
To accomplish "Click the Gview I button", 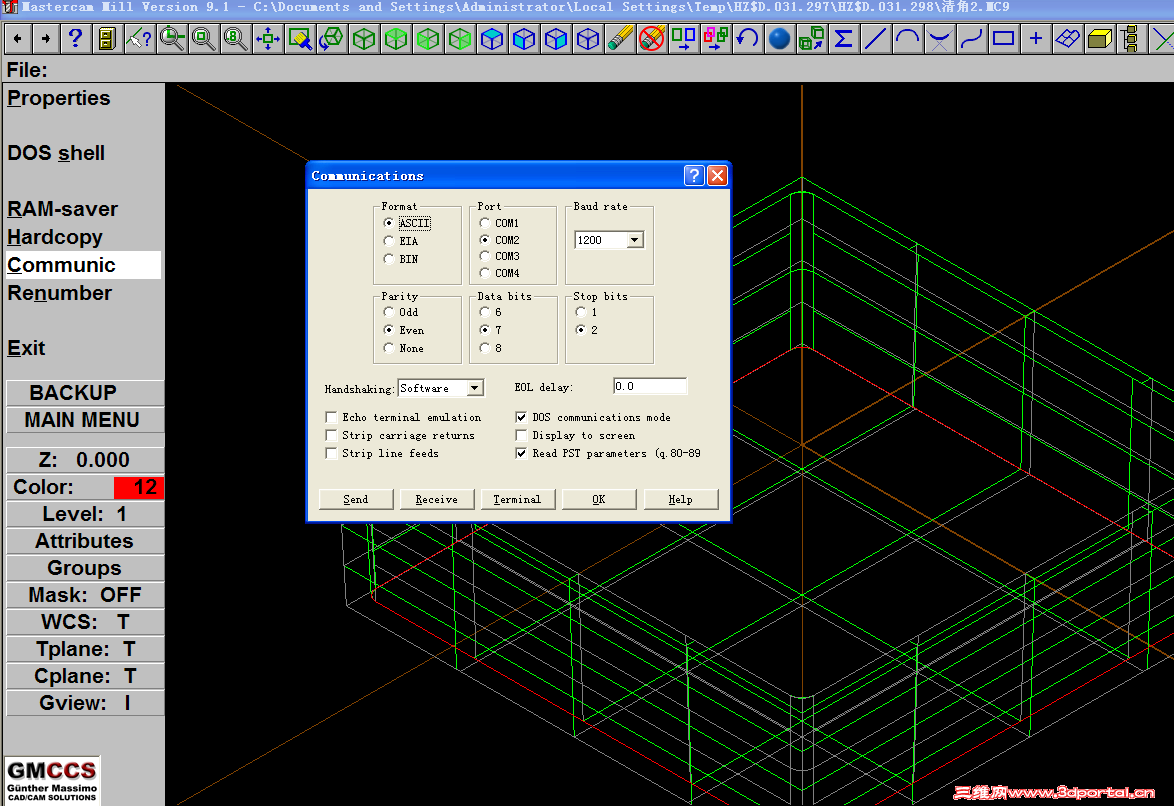I will point(85,703).
